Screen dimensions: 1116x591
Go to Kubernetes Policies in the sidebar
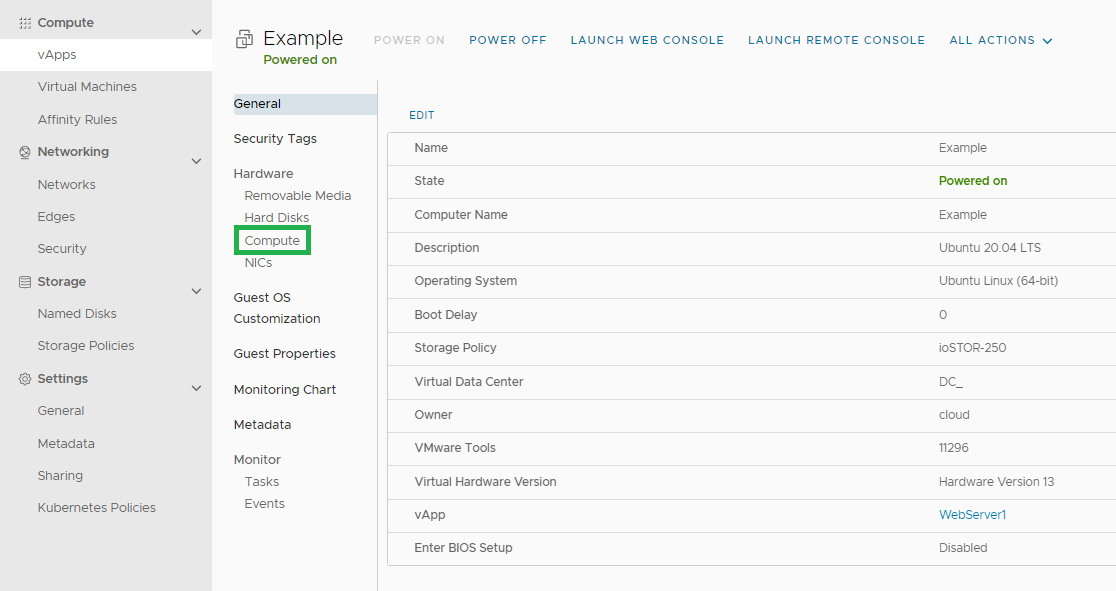point(97,508)
